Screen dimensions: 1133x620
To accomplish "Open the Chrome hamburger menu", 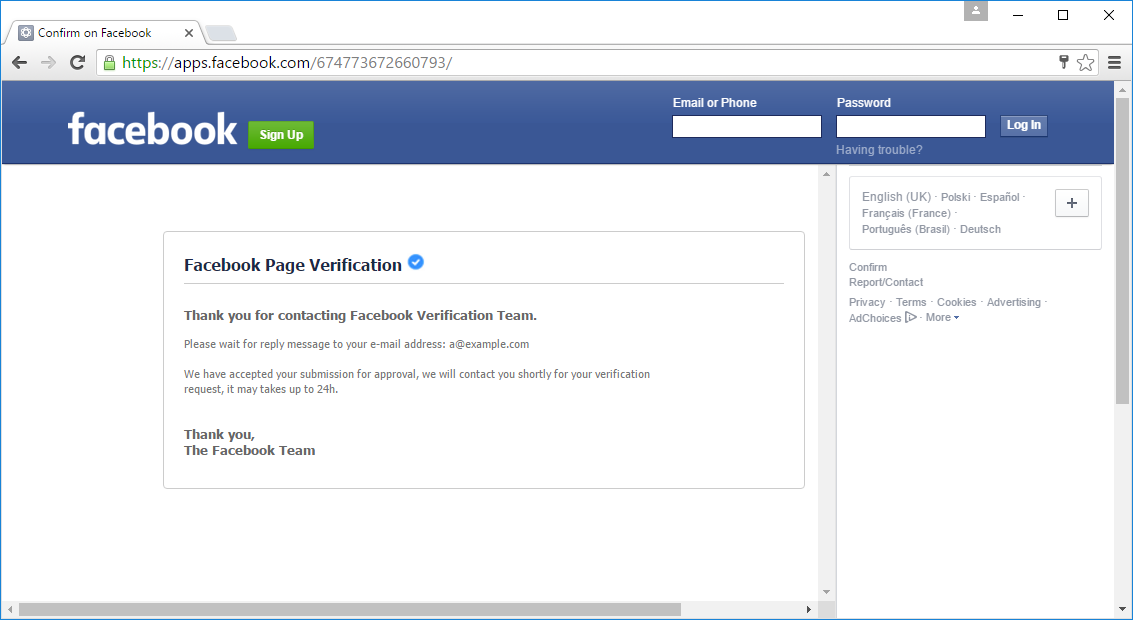I will 1114,63.
